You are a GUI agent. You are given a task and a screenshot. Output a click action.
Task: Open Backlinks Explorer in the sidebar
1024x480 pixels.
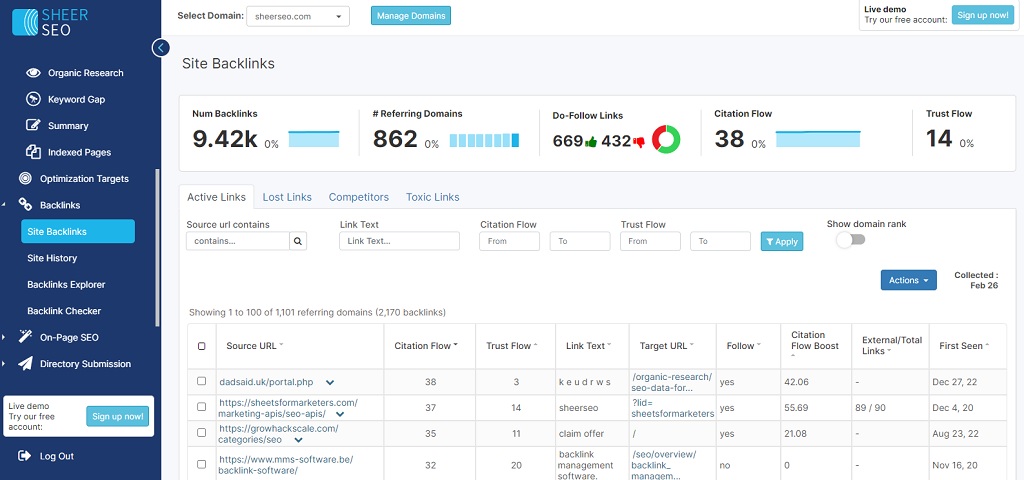click(x=66, y=285)
